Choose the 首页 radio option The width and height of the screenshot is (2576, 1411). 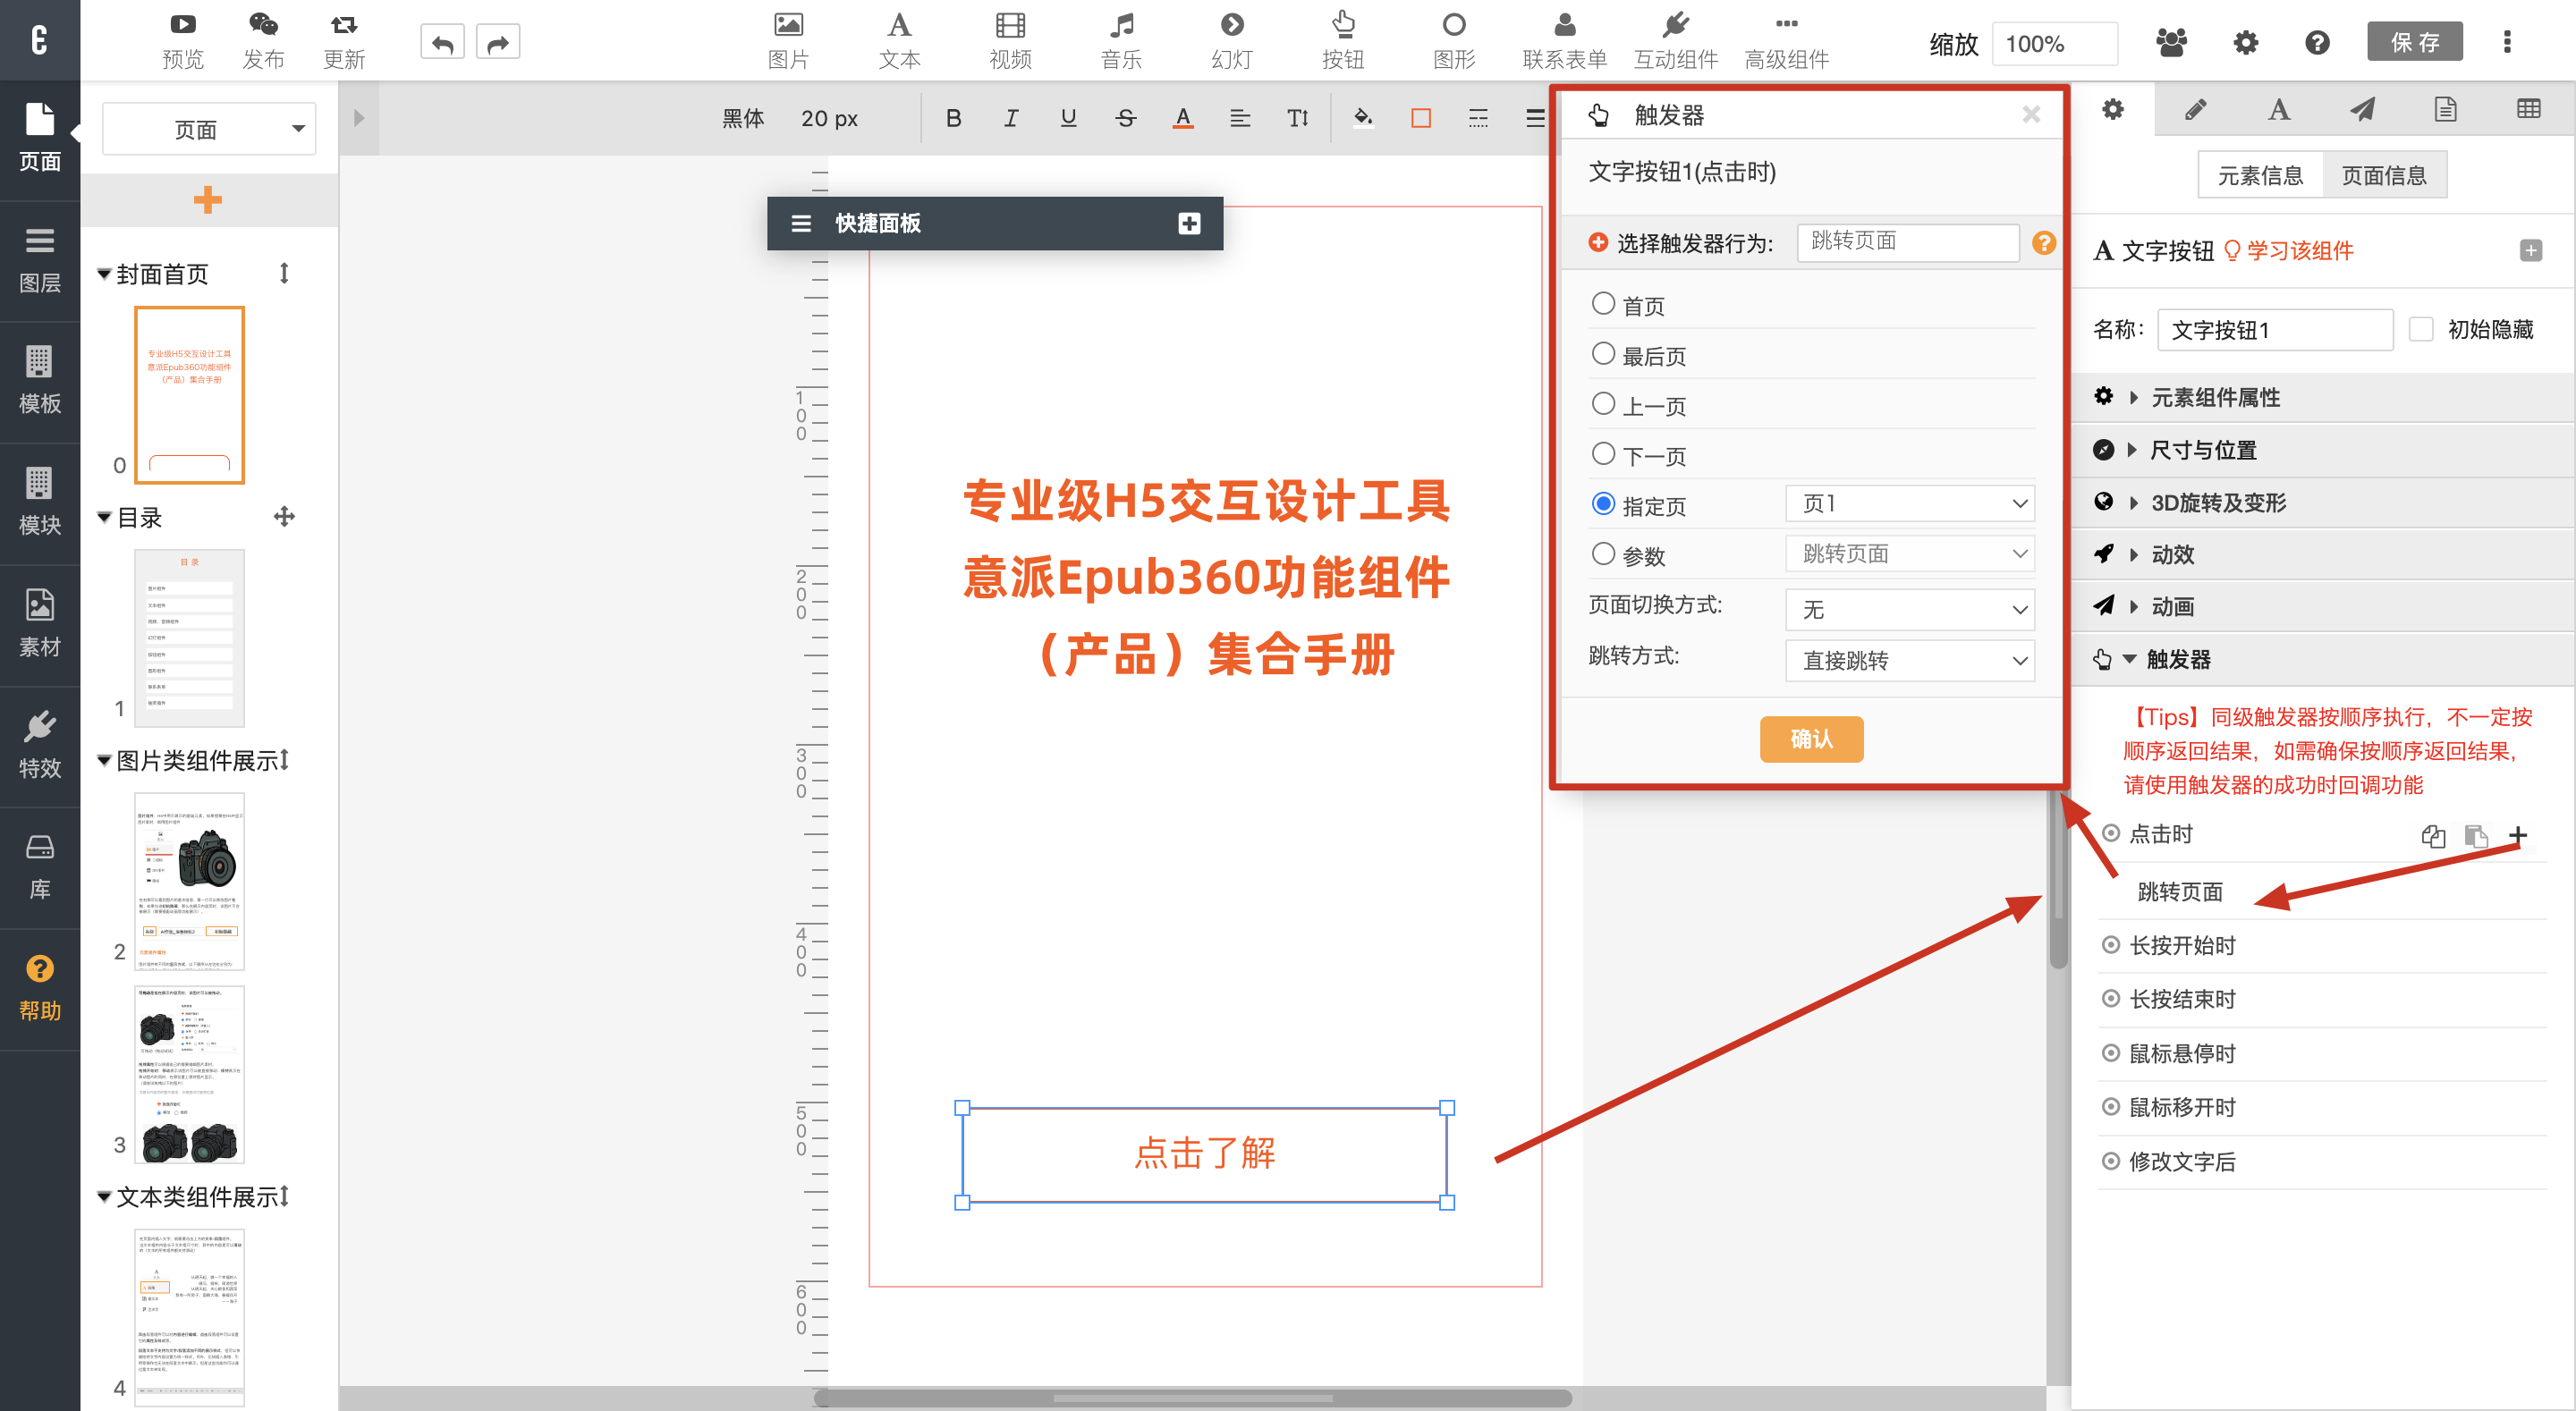[x=1603, y=304]
